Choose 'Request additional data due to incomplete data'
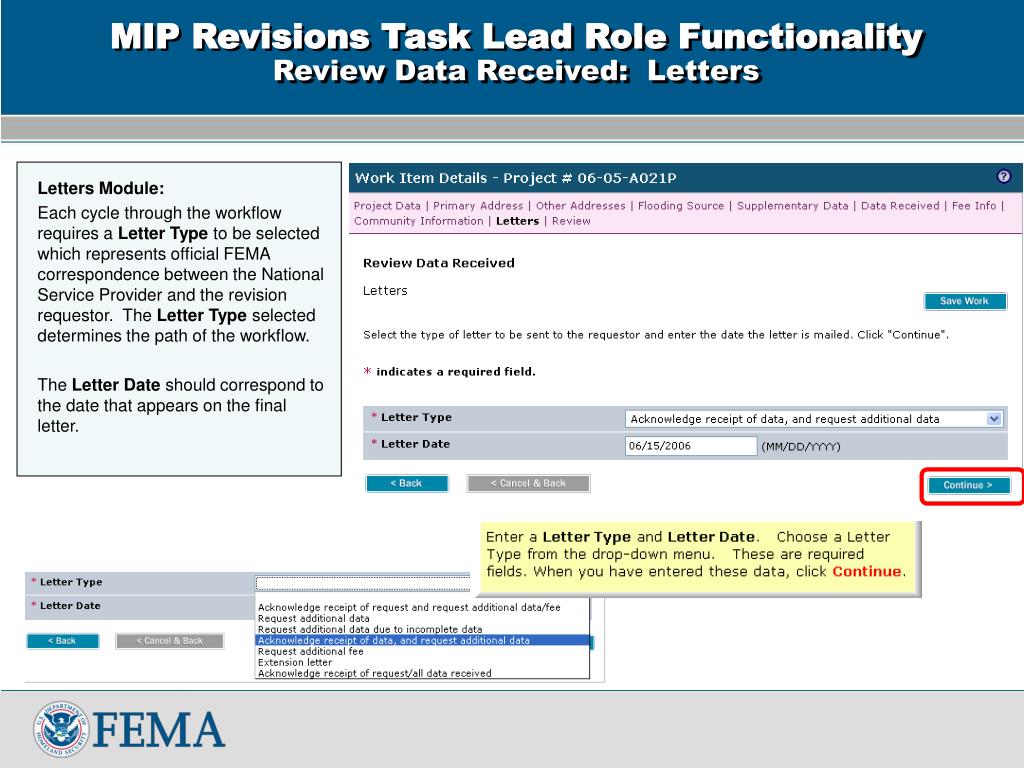The width and height of the screenshot is (1024, 768). coord(370,630)
